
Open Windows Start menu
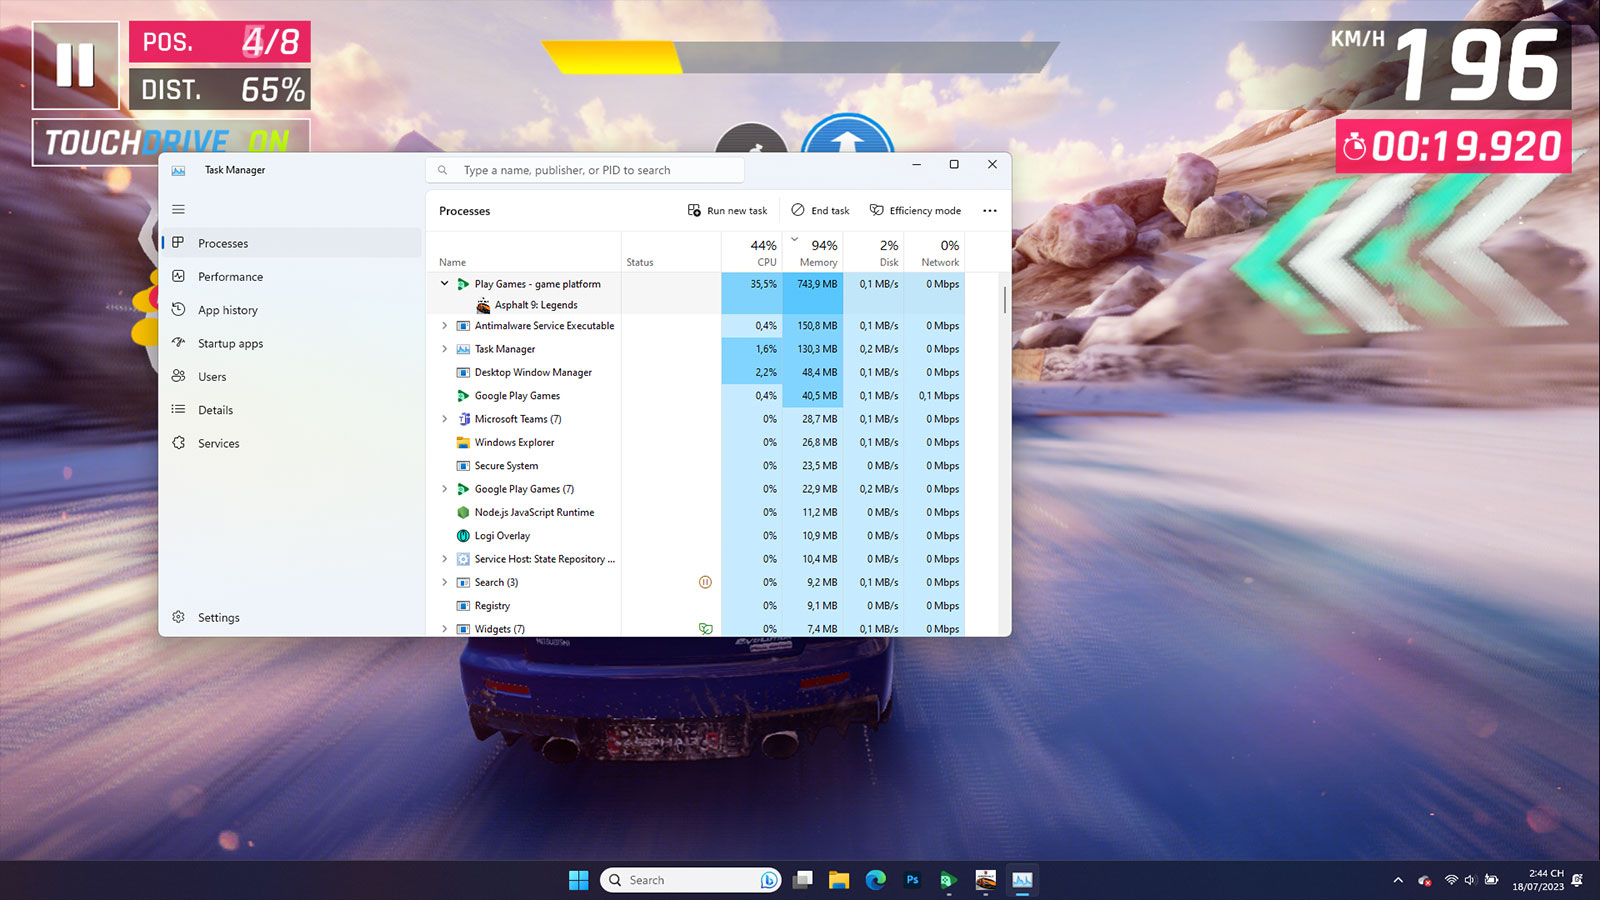(578, 880)
